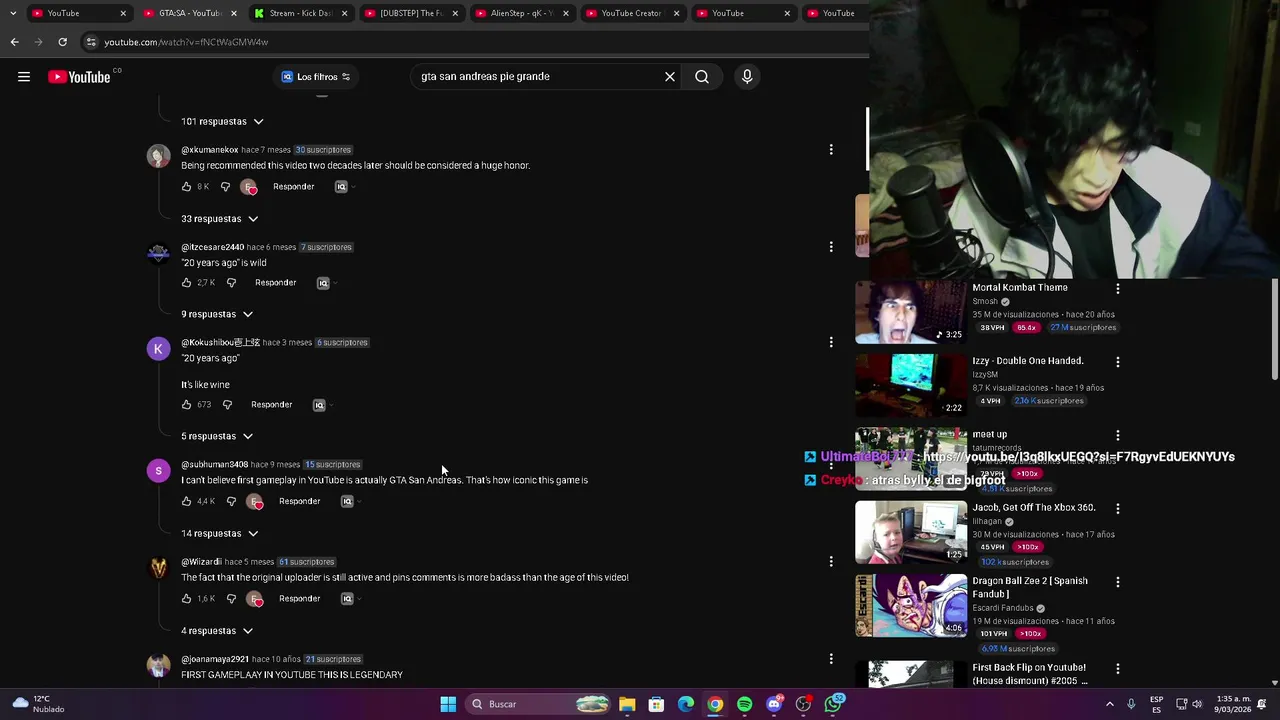Open IQ extension icon on @xkumarekox comment
The width and height of the screenshot is (1280, 720).
(x=341, y=187)
